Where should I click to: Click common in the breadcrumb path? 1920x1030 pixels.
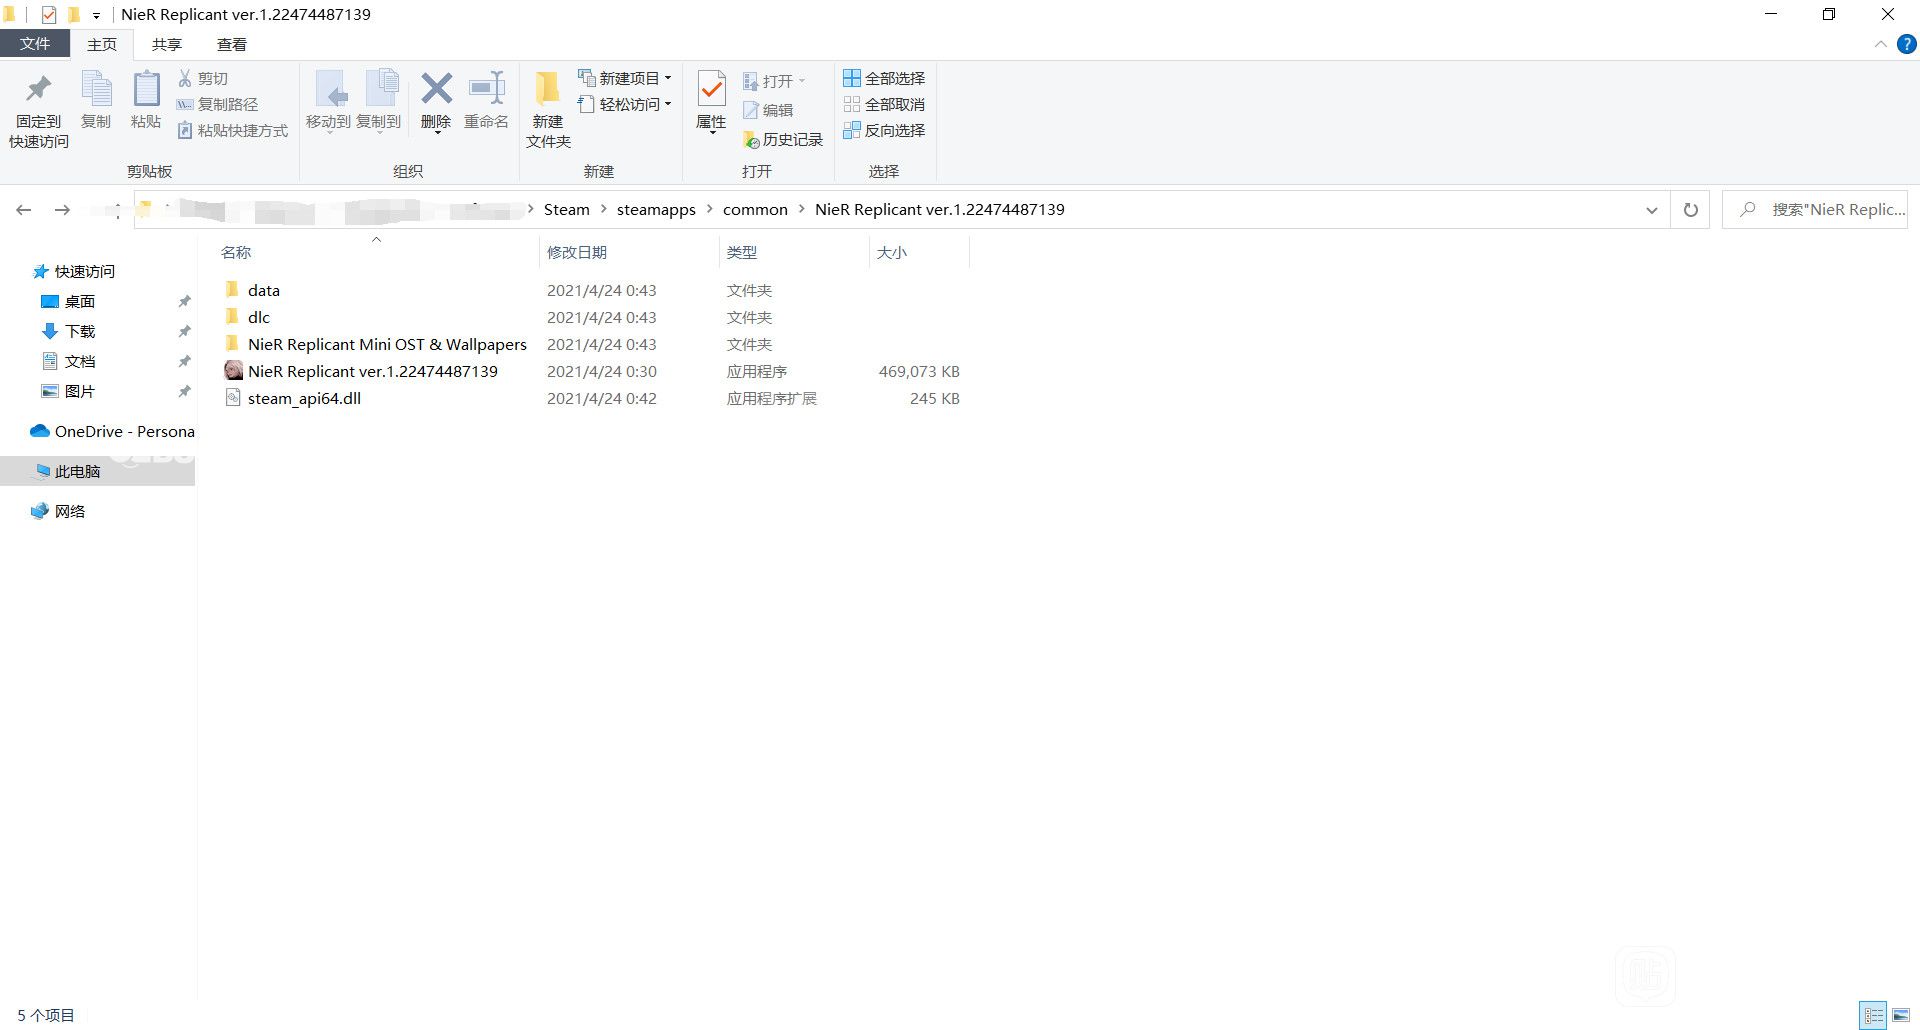(755, 209)
